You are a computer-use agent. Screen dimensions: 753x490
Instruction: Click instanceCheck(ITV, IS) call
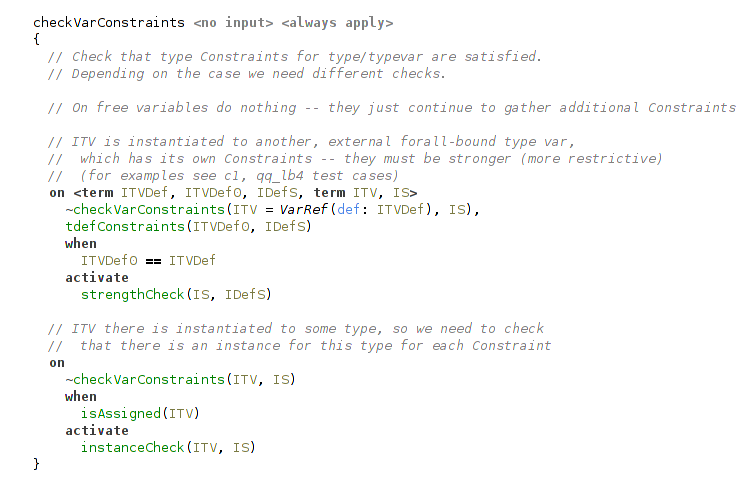coord(168,447)
